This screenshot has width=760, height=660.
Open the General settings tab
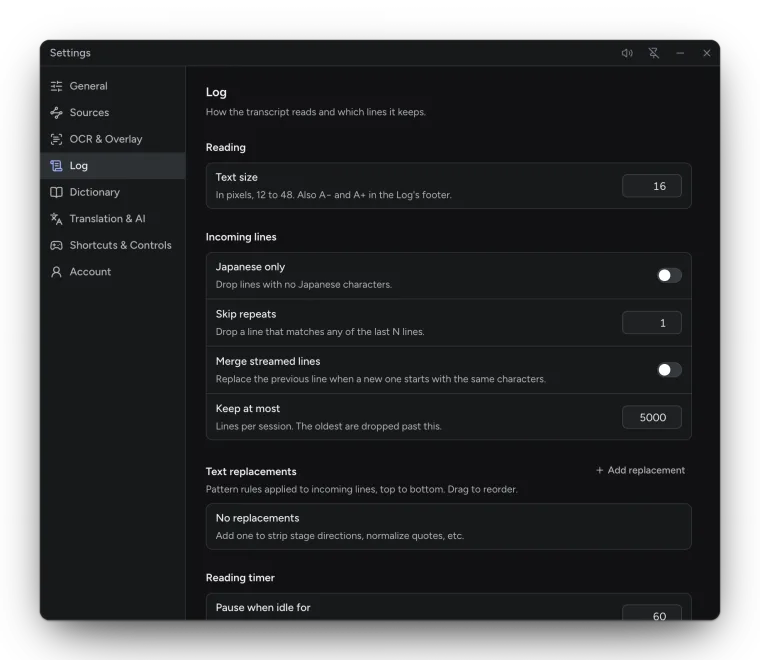pyautogui.click(x=112, y=86)
